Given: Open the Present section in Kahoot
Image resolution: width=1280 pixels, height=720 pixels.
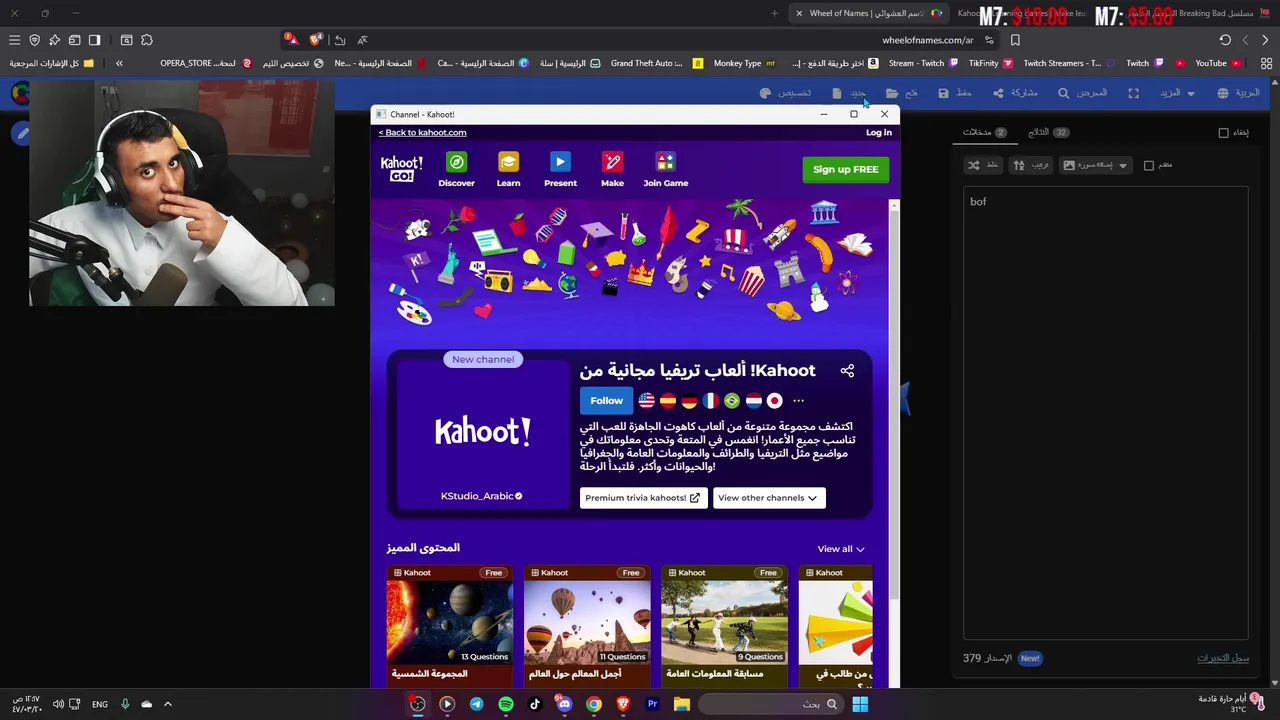Looking at the screenshot, I should click(x=560, y=169).
